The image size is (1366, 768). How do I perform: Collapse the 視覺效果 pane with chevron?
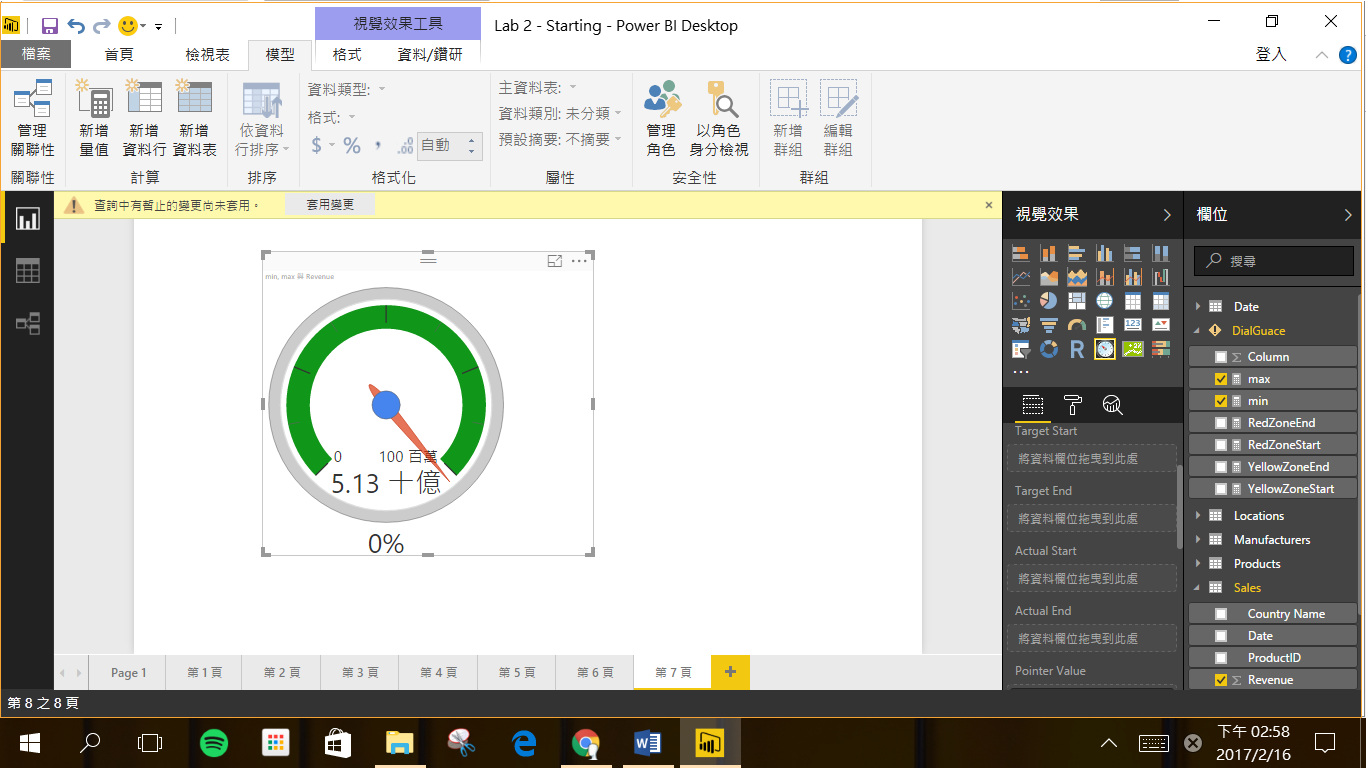click(x=1166, y=215)
